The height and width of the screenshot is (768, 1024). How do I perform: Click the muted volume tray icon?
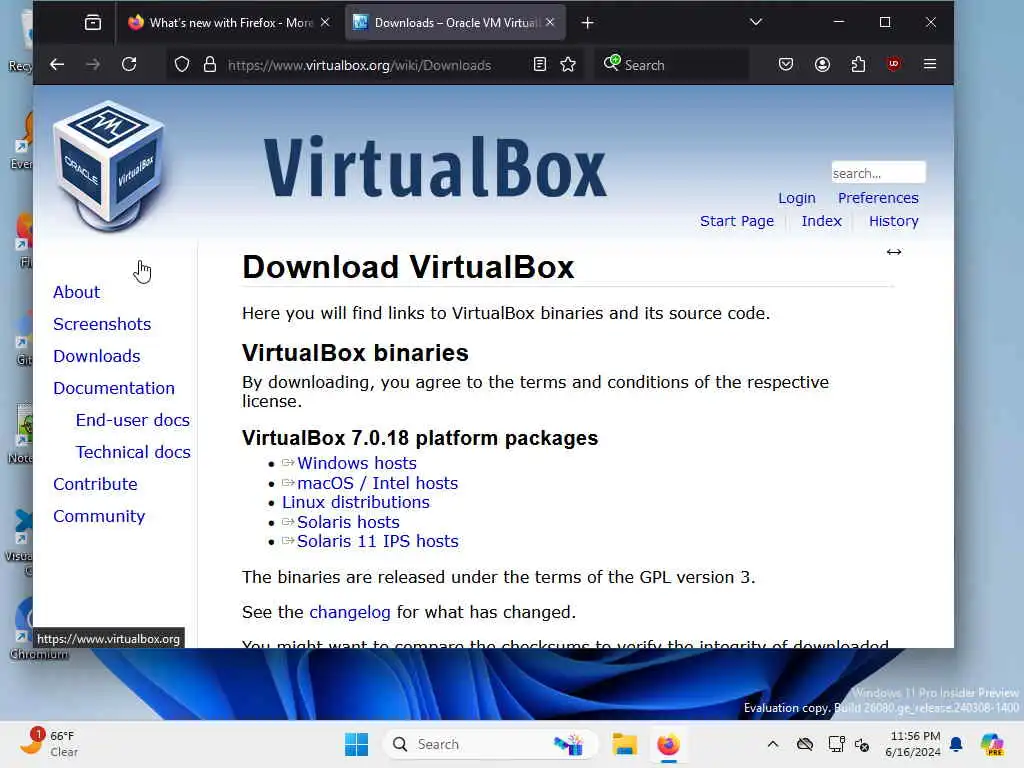point(862,744)
